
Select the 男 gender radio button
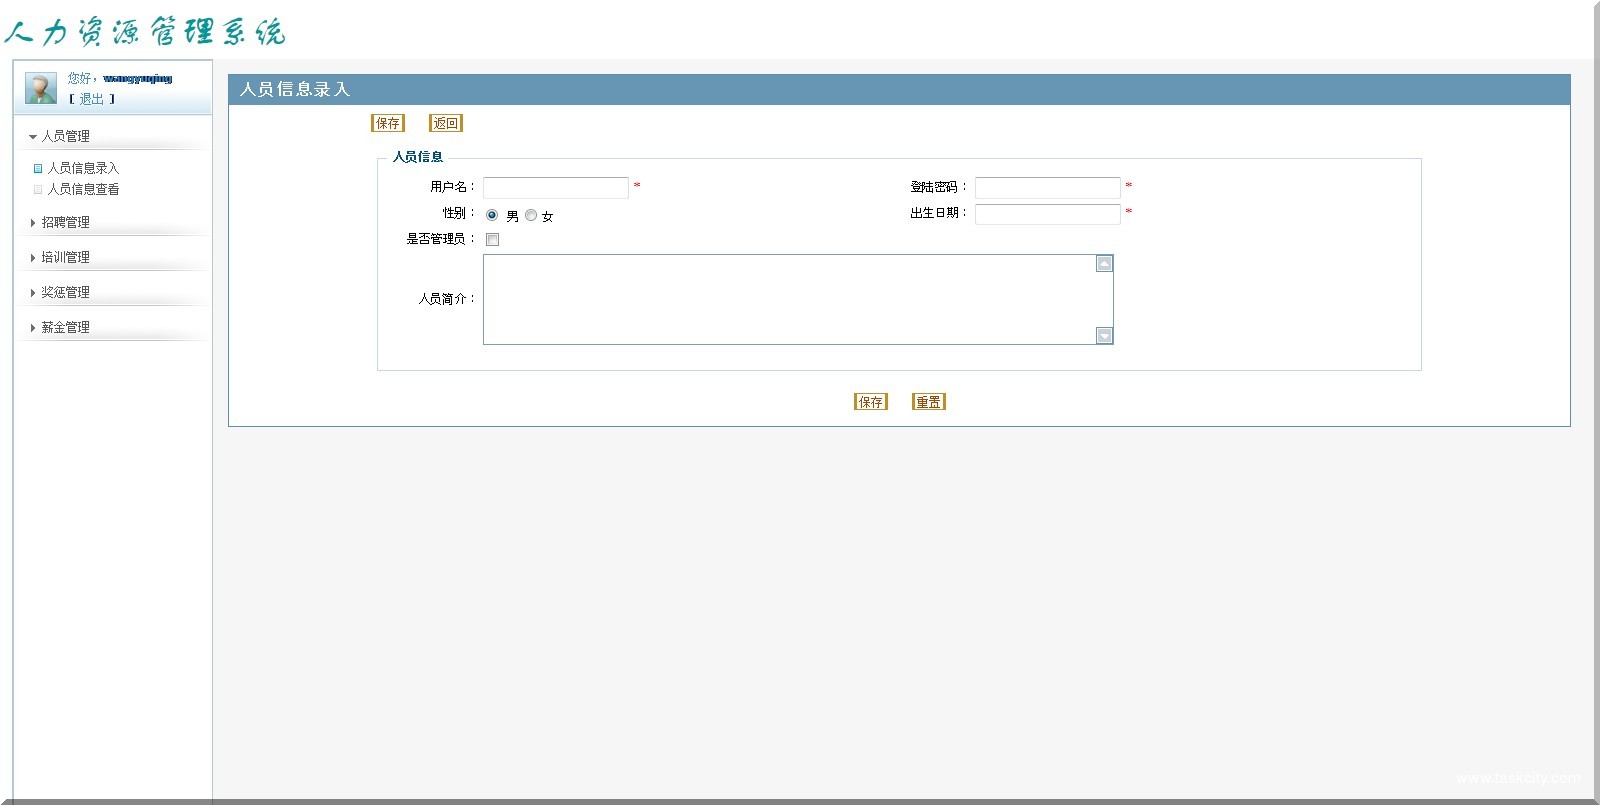[x=492, y=215]
